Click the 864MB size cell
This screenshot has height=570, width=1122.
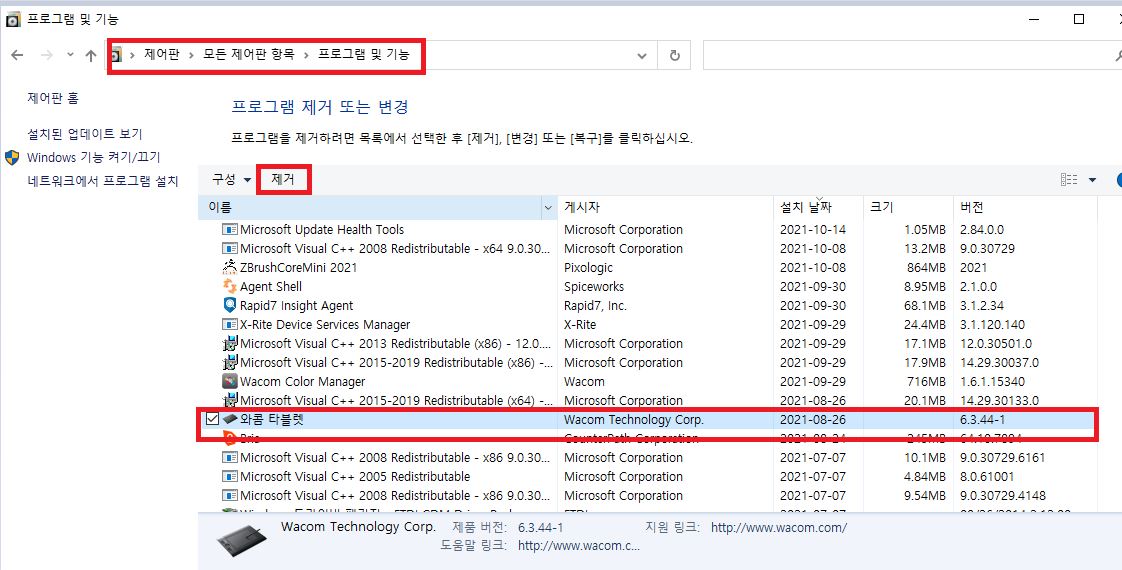[x=926, y=267]
